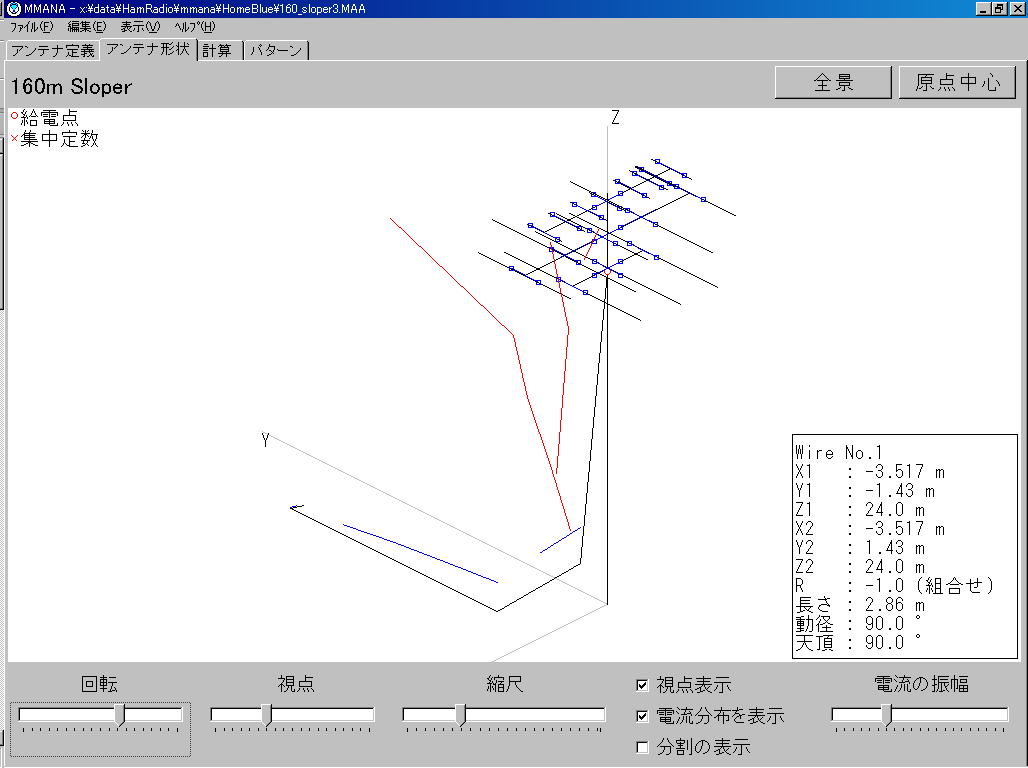Open the 表示(V) menu
1028x768 pixels.
[x=140, y=27]
